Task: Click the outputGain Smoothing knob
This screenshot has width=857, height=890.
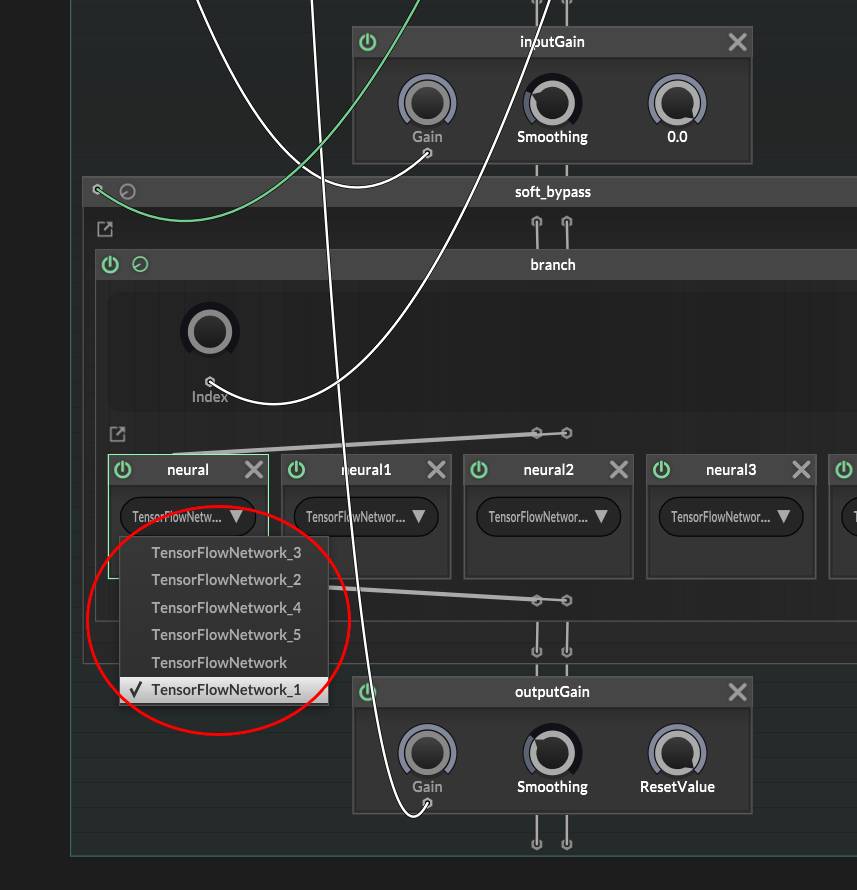Action: [552, 752]
